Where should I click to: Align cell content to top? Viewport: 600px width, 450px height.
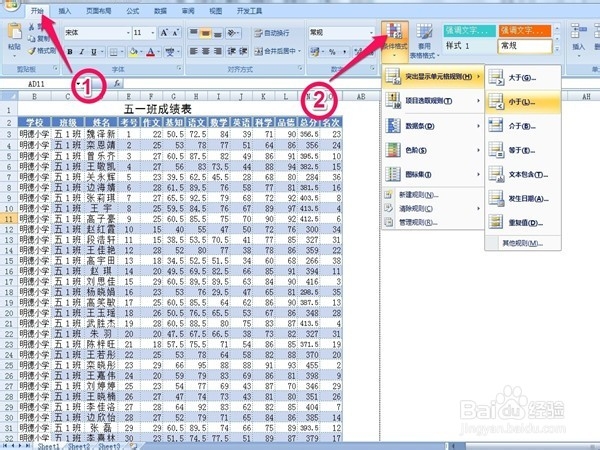pyautogui.click(x=194, y=33)
